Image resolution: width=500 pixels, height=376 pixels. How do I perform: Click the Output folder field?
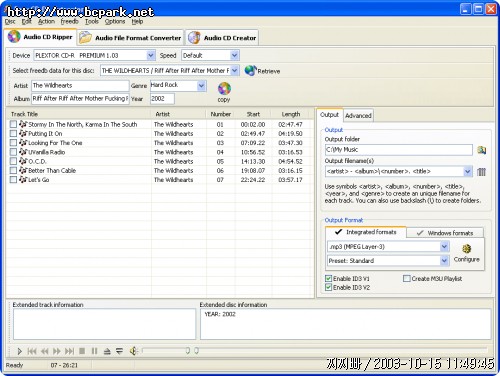pyautogui.click(x=398, y=150)
